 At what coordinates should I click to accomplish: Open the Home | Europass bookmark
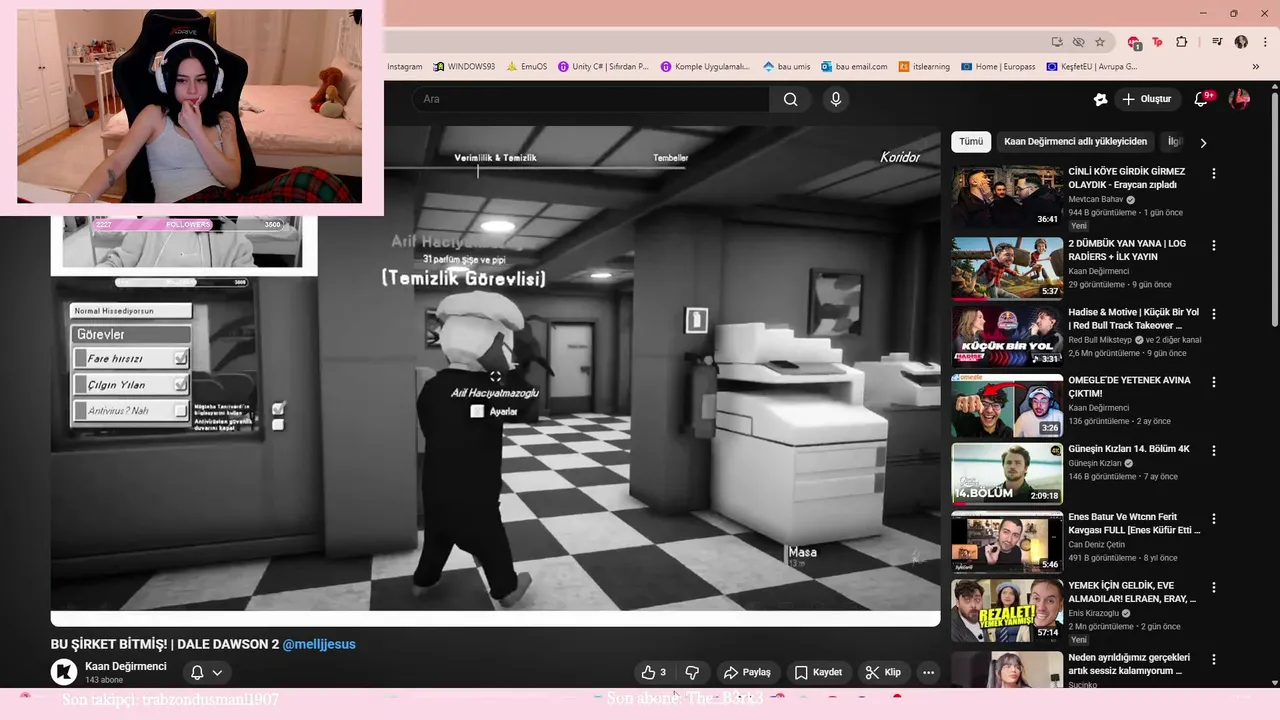pos(998,66)
